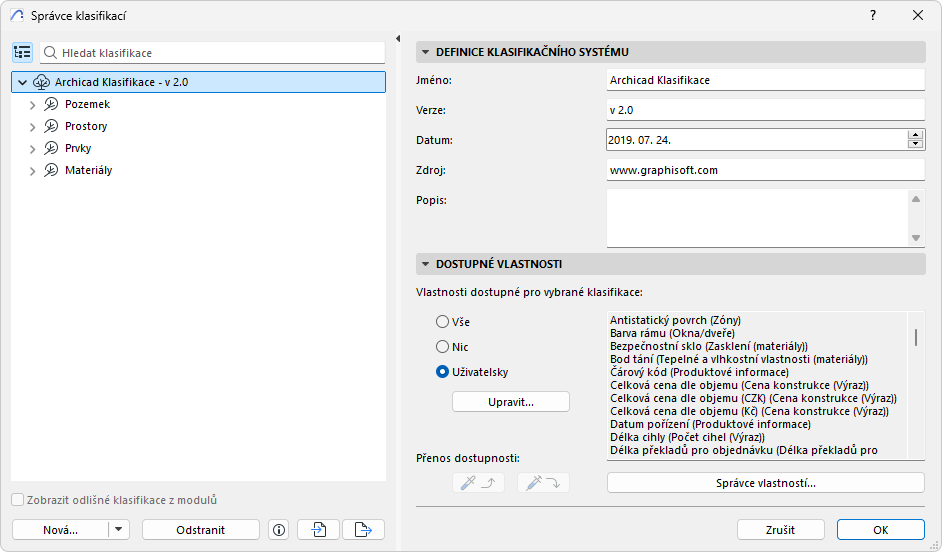
Task: Confirm with the OK button
Action: pos(881,530)
